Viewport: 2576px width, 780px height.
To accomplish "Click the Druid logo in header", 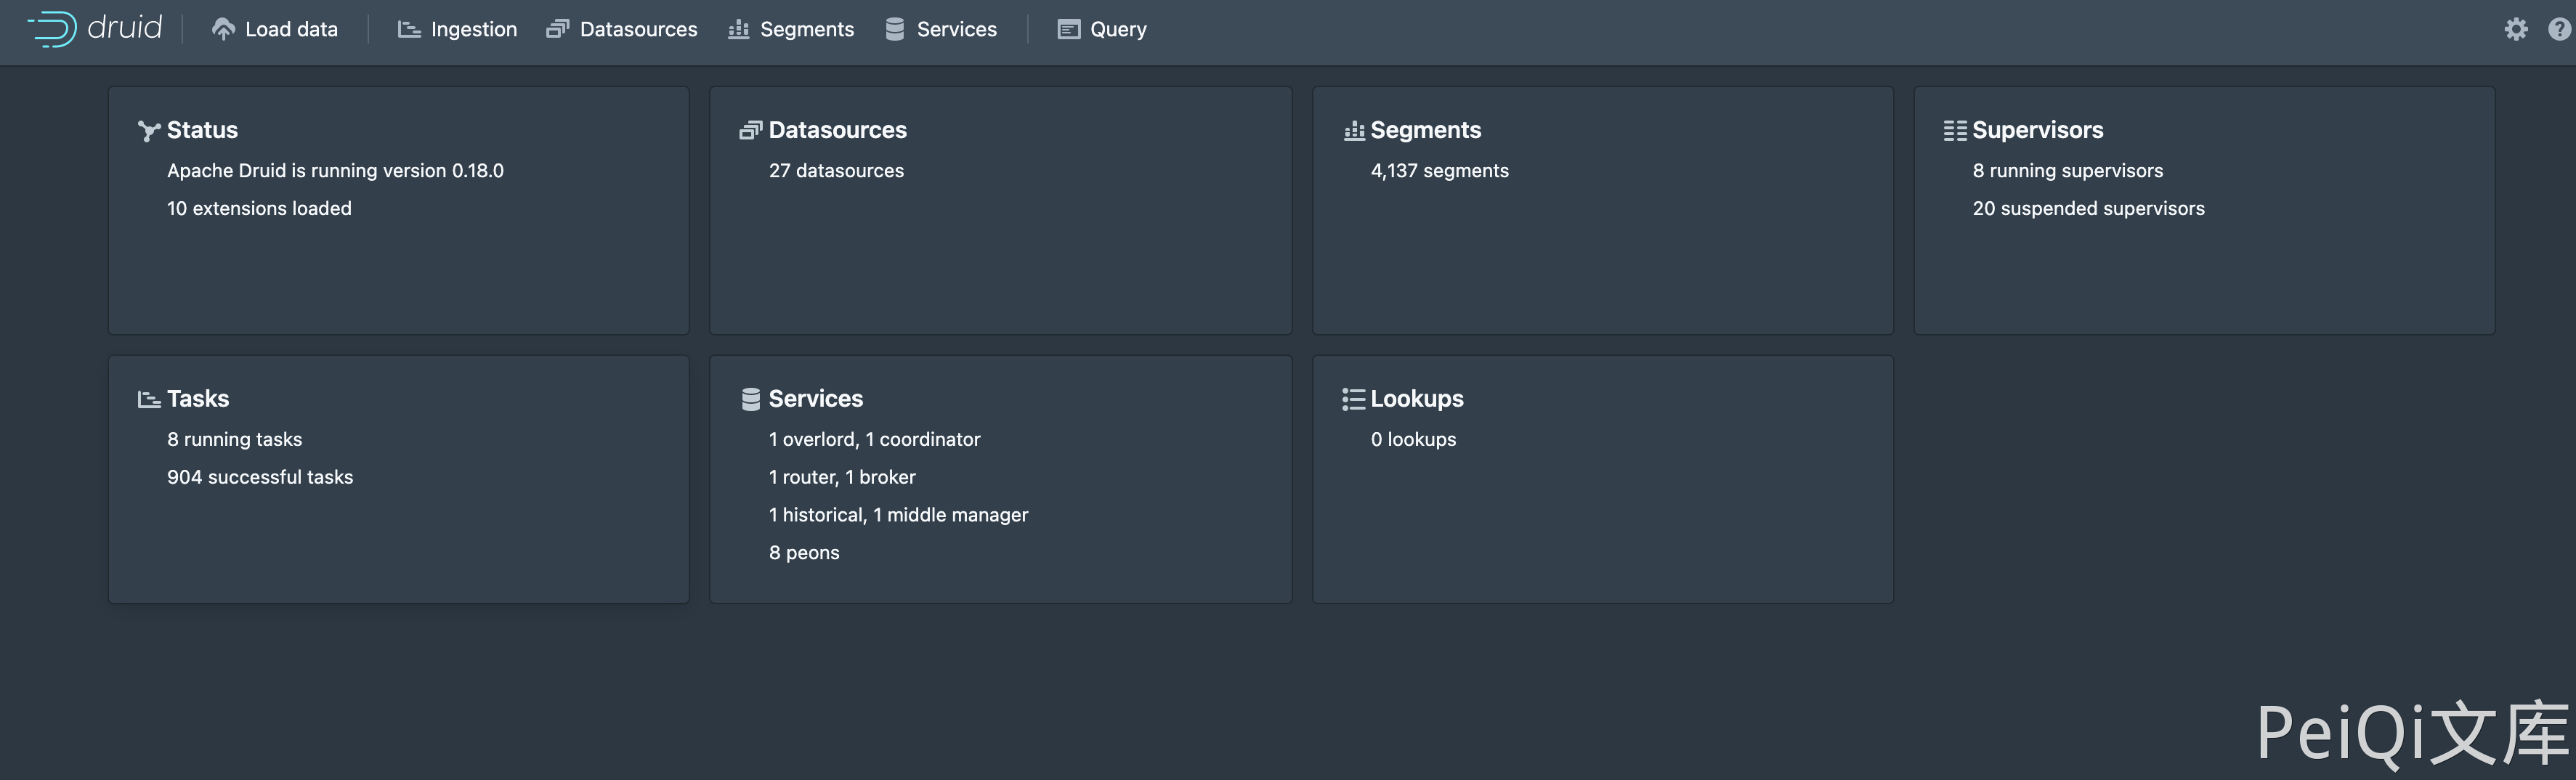I will [x=95, y=28].
